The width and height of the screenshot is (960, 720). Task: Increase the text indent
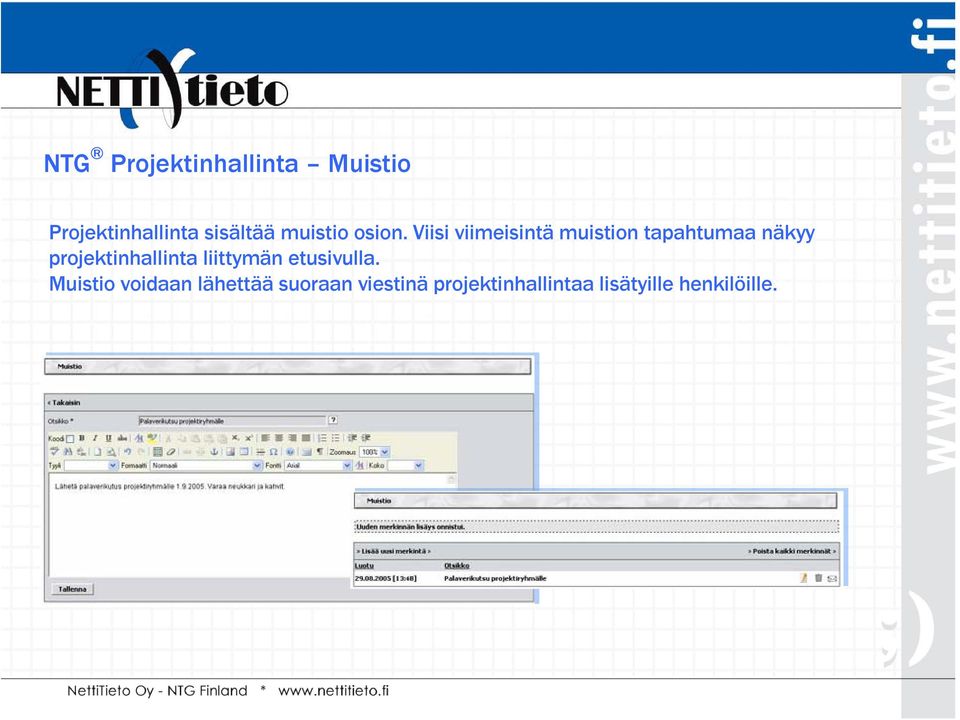pos(366,438)
